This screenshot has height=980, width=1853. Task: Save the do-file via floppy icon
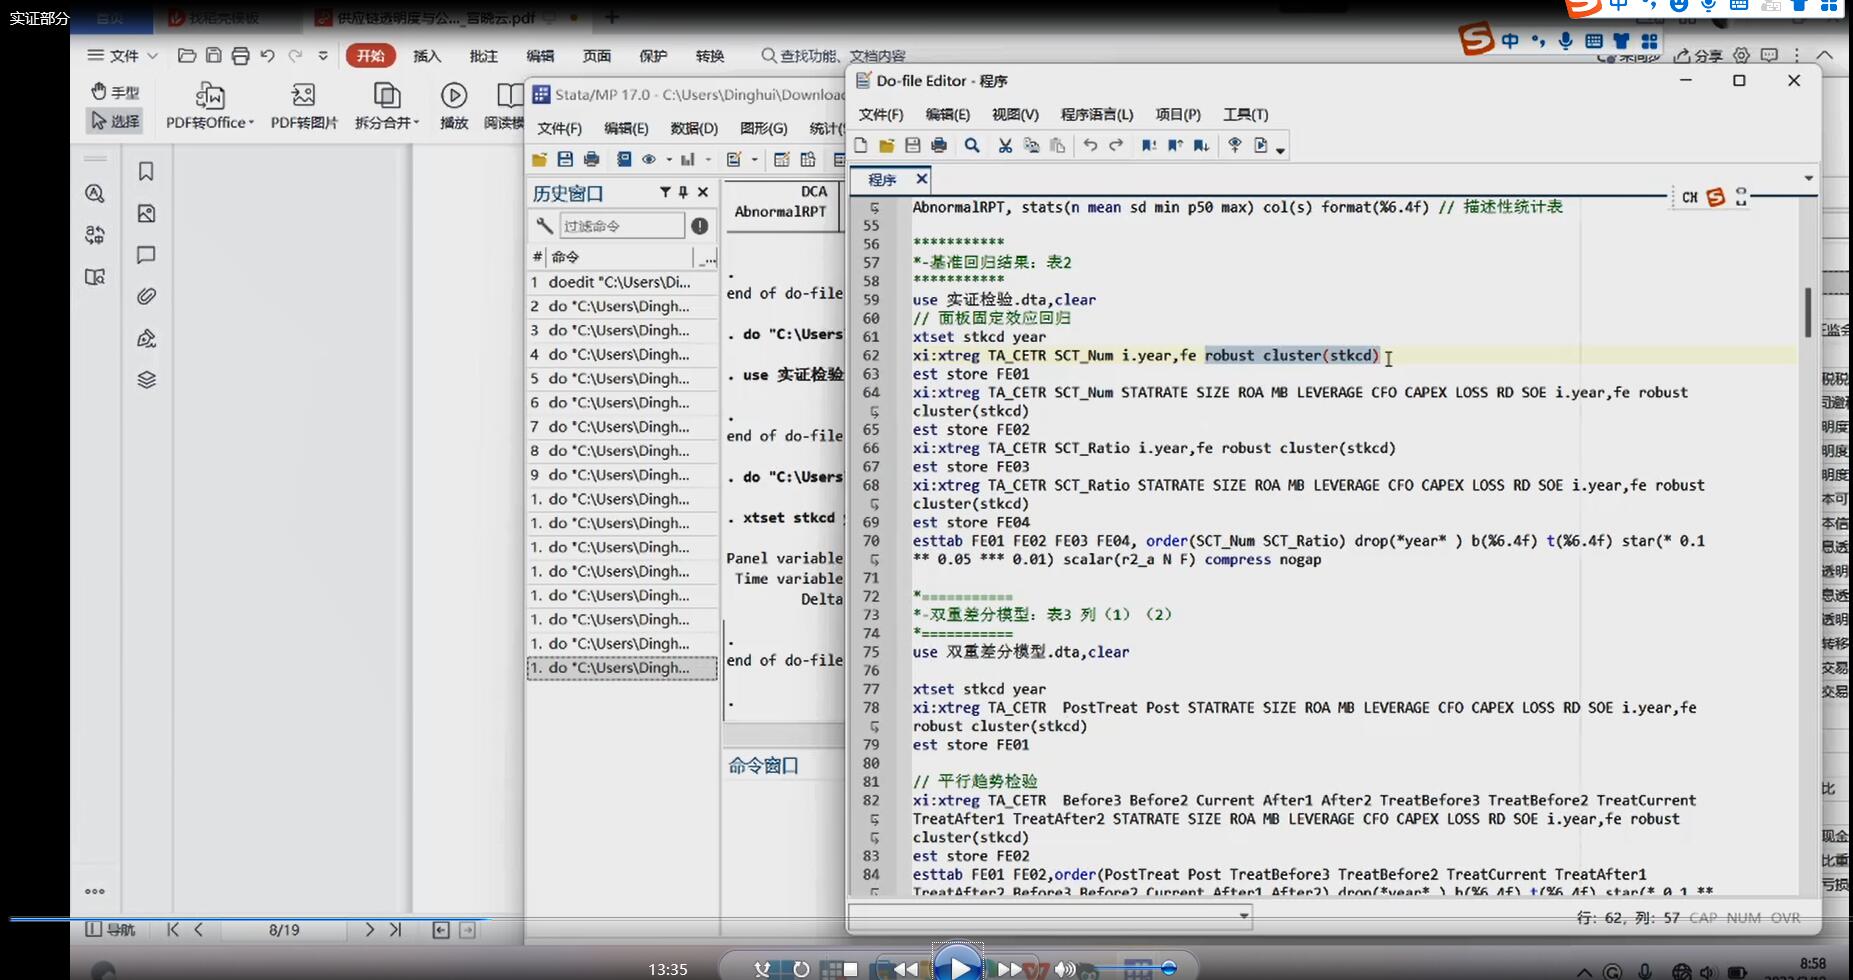click(912, 146)
